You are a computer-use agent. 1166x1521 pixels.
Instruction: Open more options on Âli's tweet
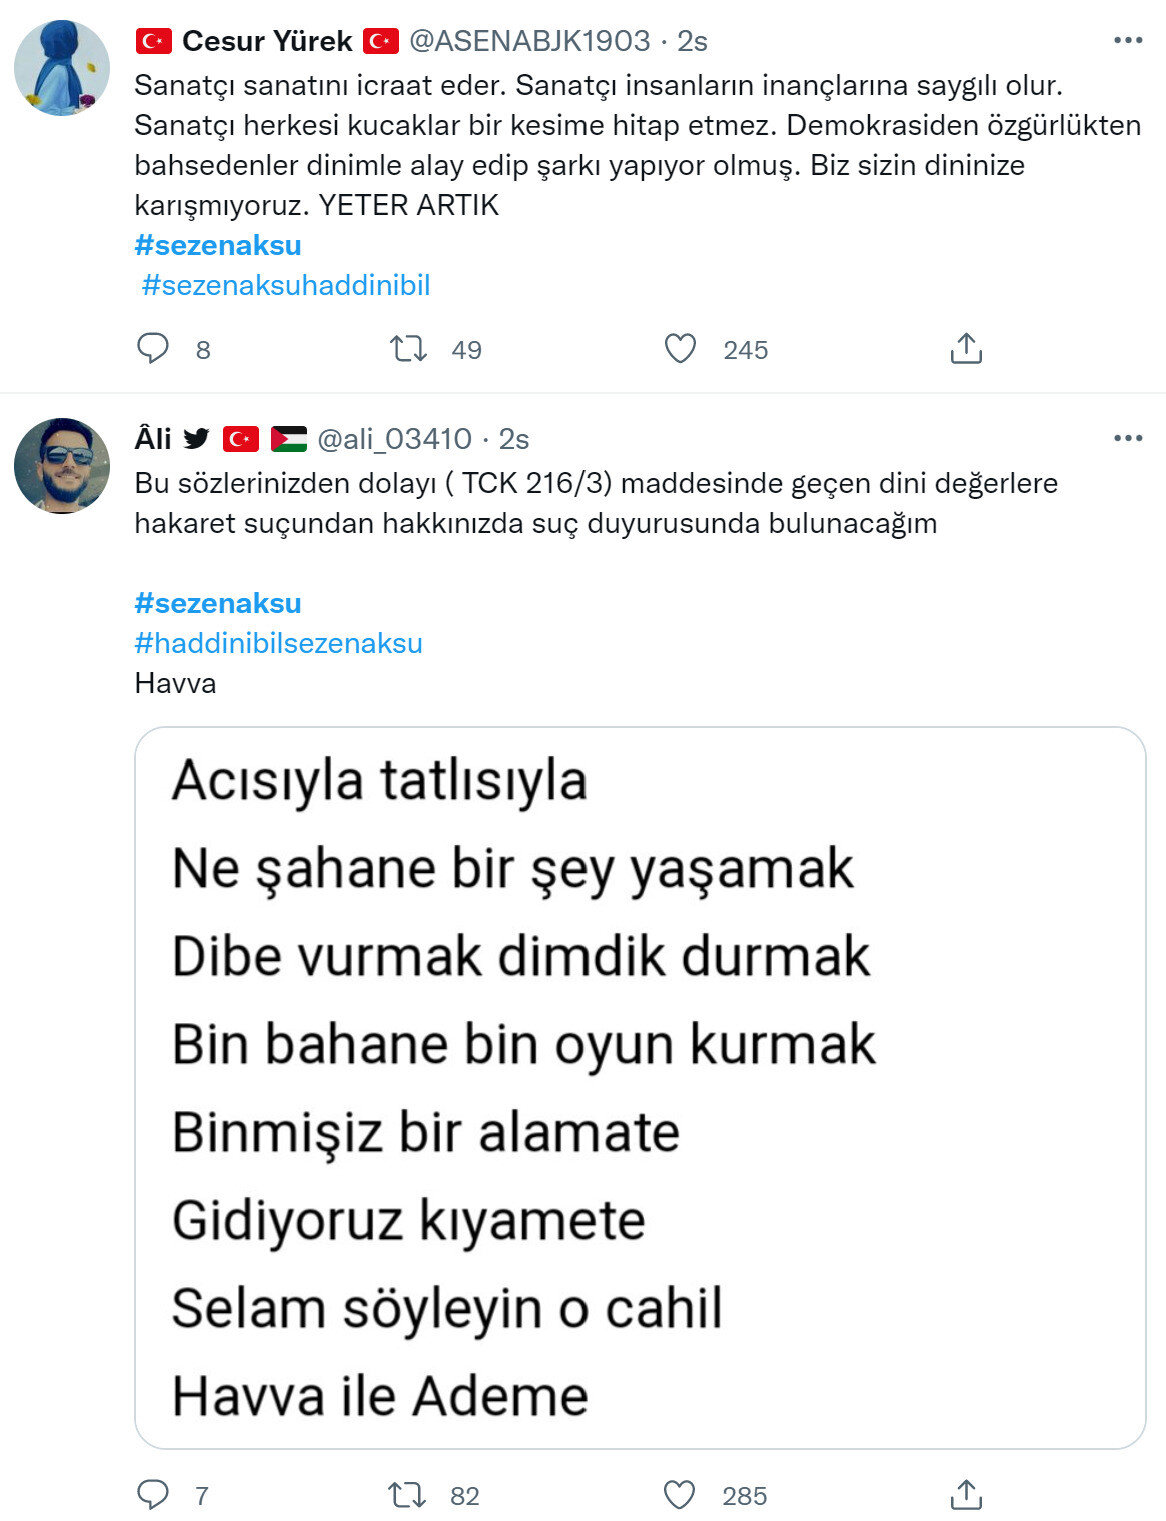(x=1127, y=438)
